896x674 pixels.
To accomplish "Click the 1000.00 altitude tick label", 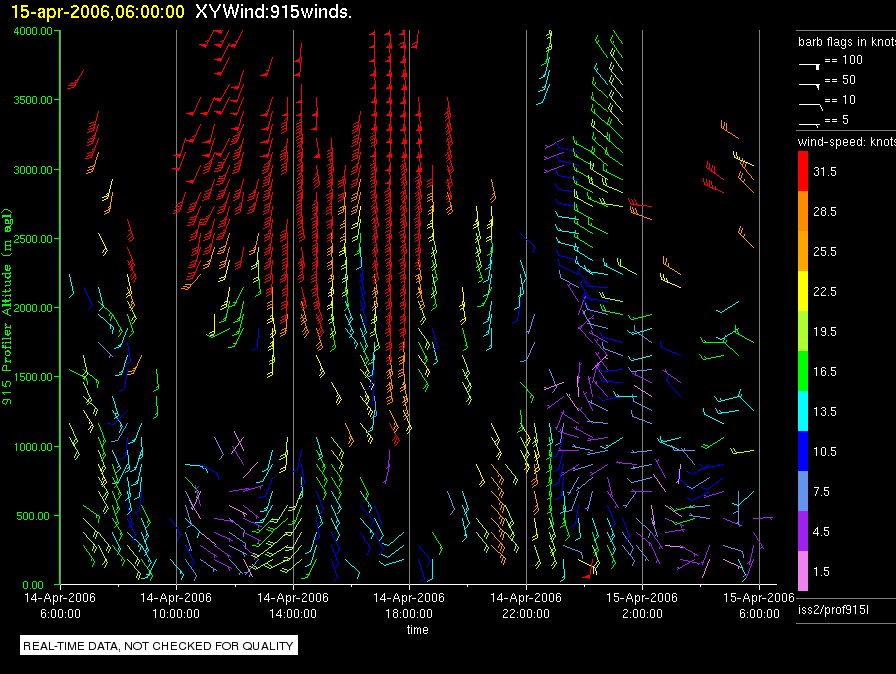I will tap(33, 447).
